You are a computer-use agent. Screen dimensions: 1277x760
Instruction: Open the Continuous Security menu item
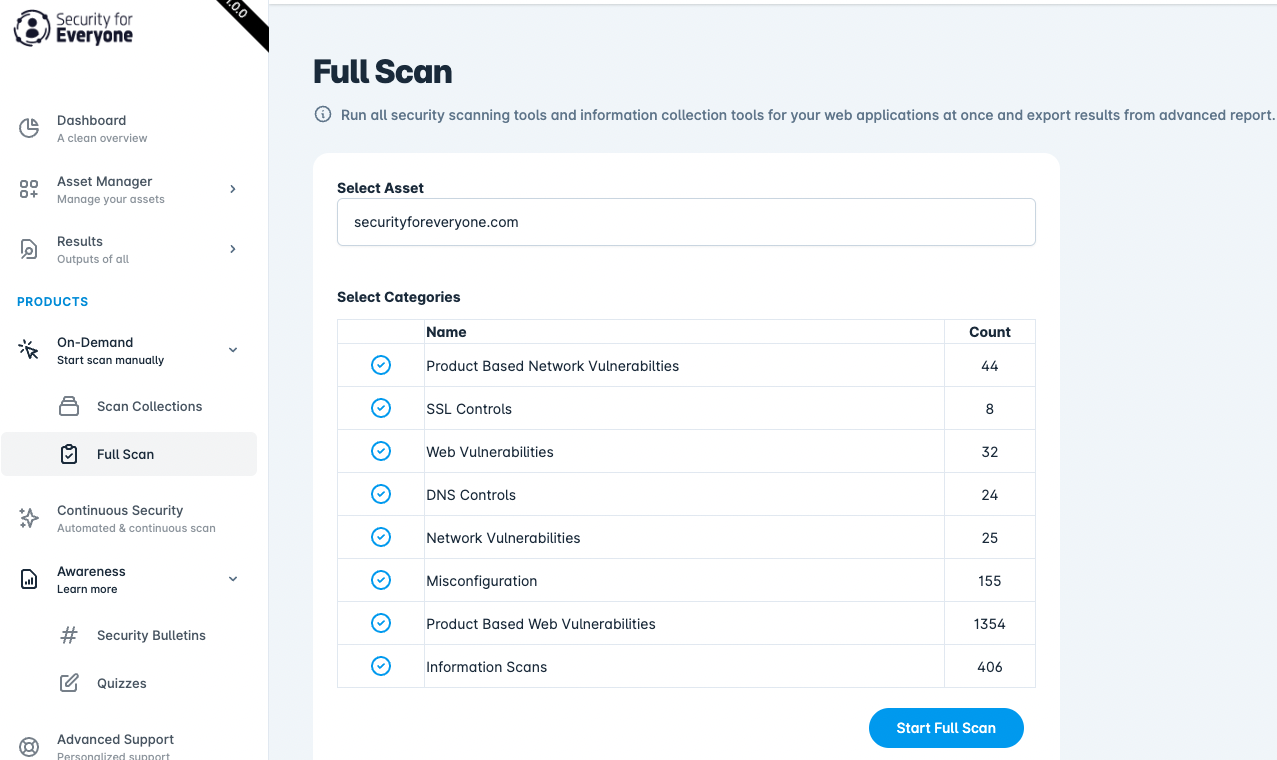129,518
